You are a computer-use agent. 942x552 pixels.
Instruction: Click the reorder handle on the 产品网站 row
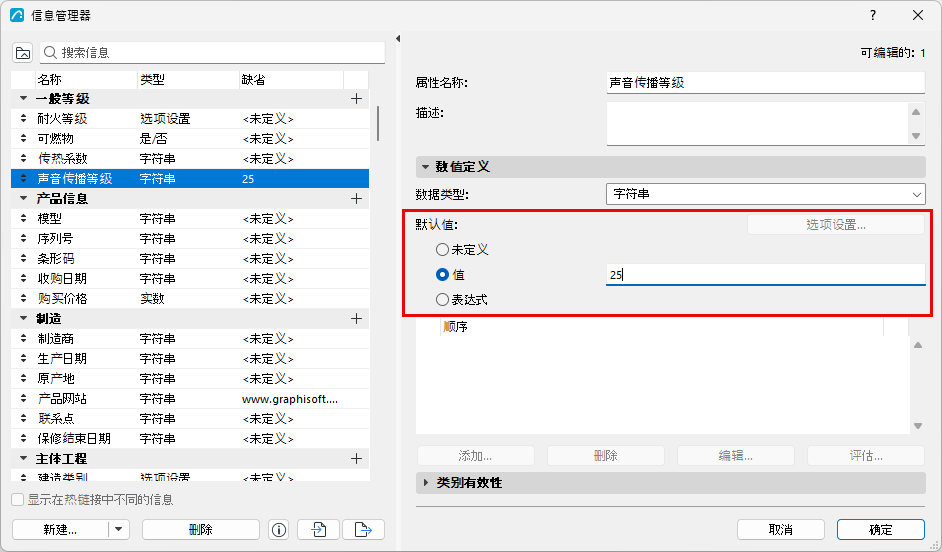click(23, 398)
